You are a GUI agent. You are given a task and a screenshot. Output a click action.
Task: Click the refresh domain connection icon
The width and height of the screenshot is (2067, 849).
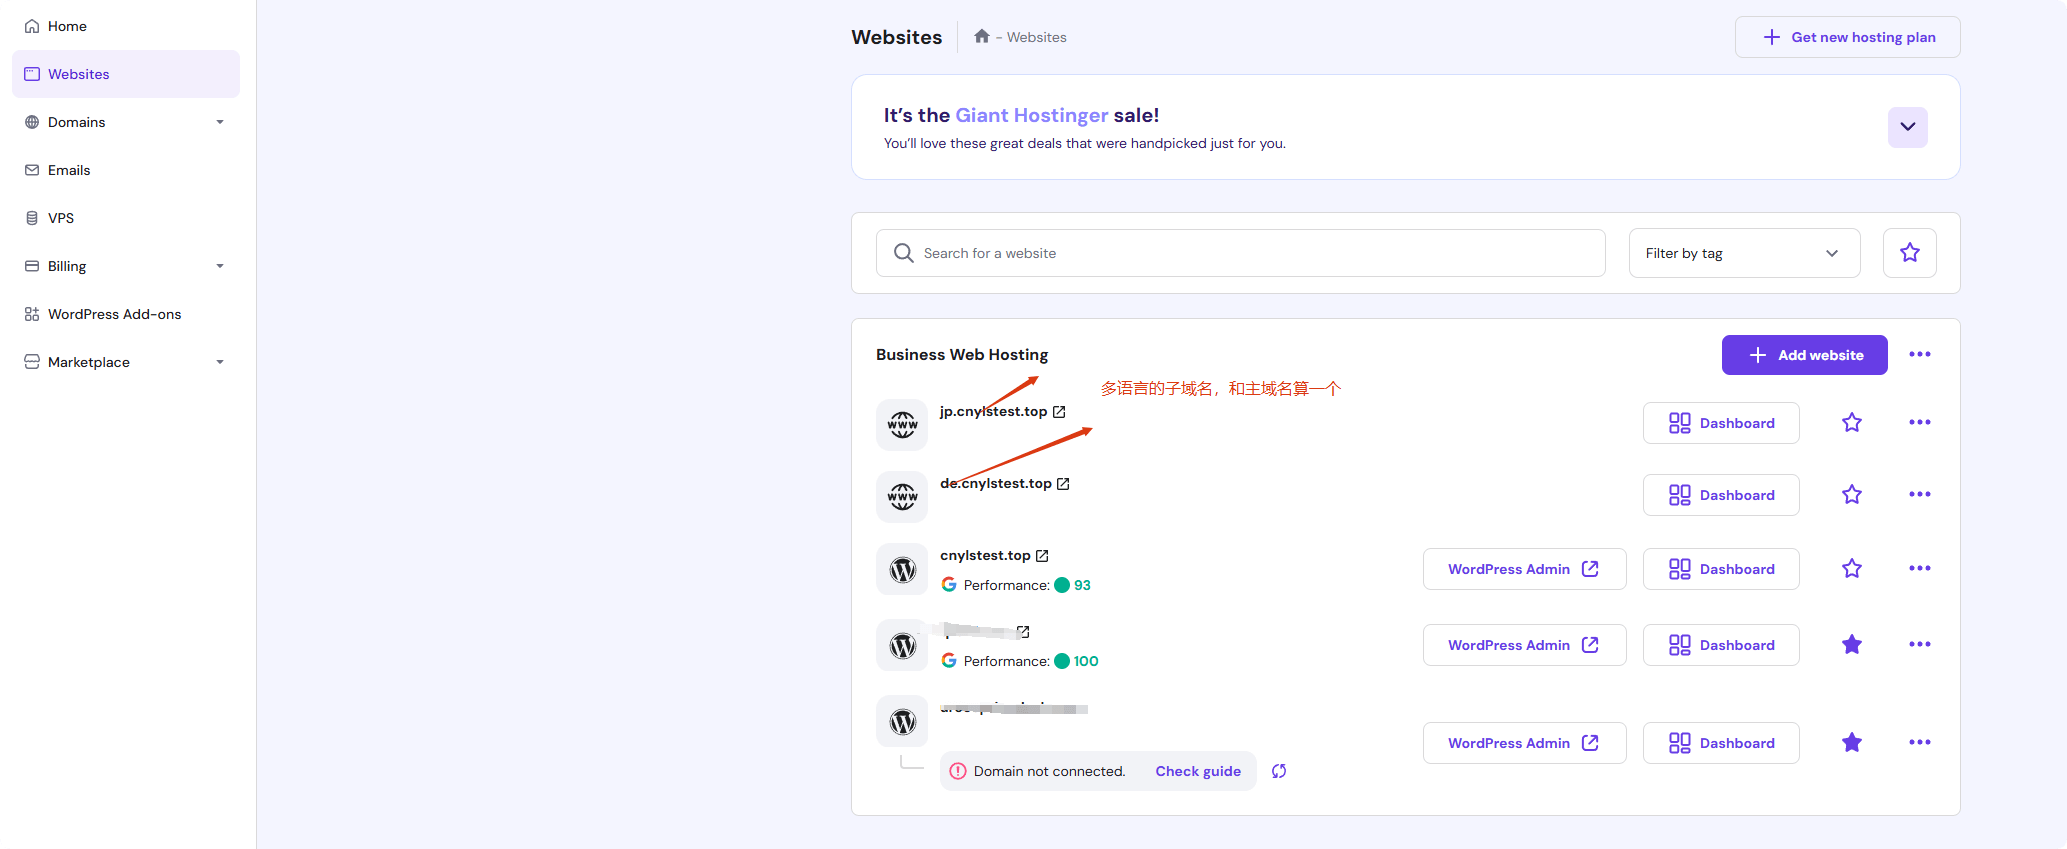1279,771
